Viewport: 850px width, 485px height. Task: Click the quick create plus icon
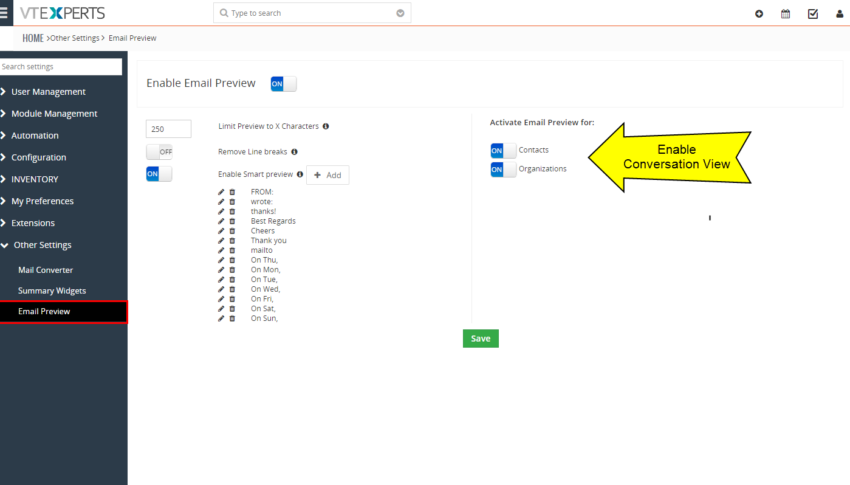(x=759, y=14)
